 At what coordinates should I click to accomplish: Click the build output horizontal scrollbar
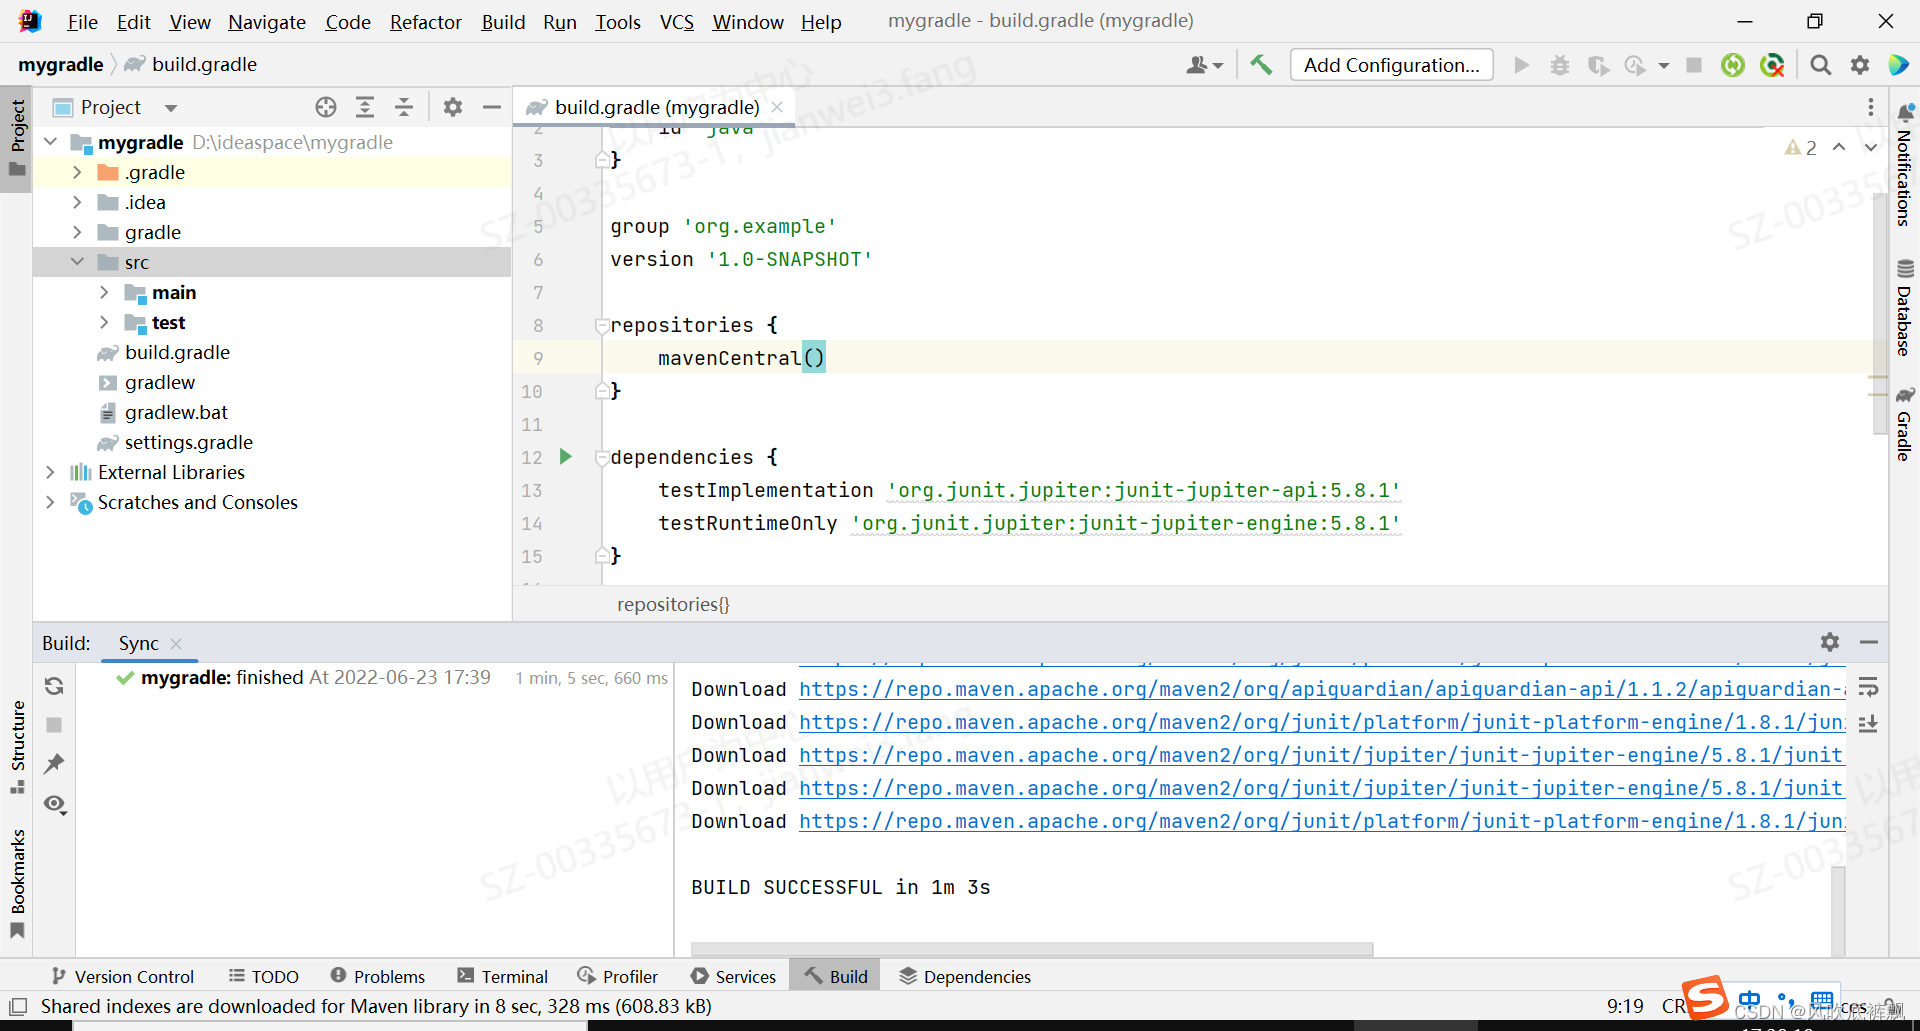(x=1032, y=948)
